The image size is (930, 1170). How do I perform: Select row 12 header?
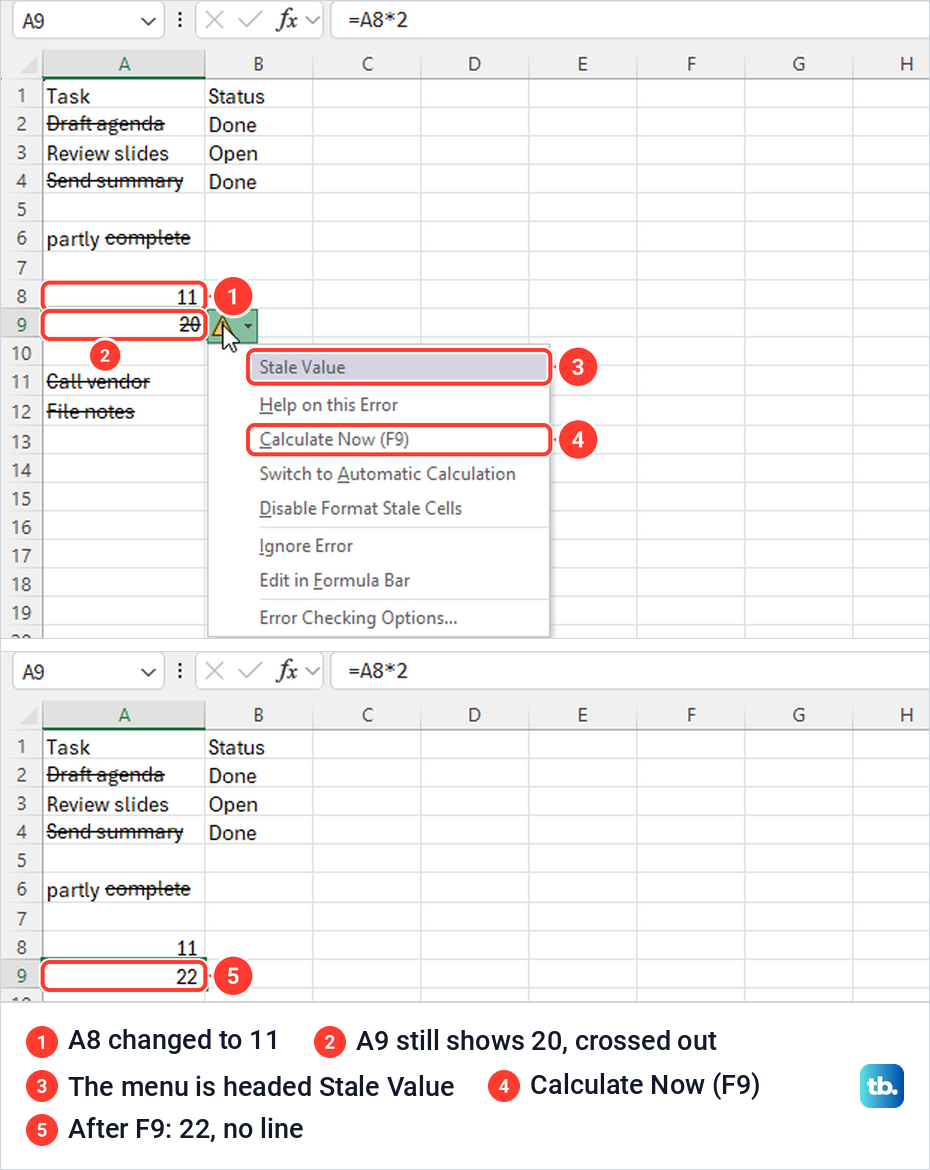click(x=22, y=412)
